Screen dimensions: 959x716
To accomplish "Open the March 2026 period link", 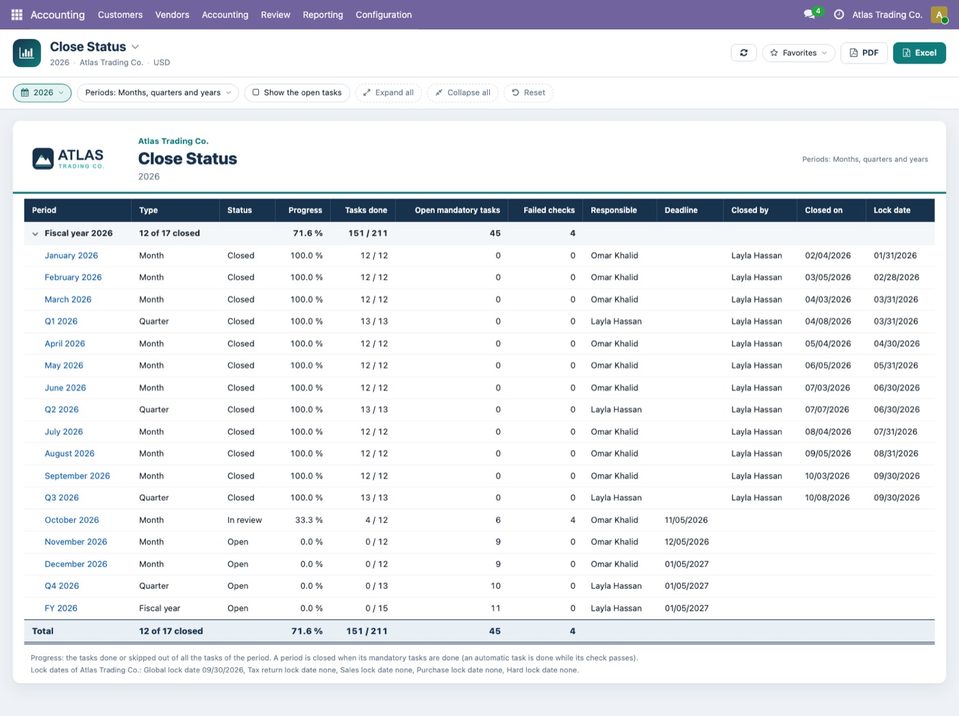I will pyautogui.click(x=67, y=300).
